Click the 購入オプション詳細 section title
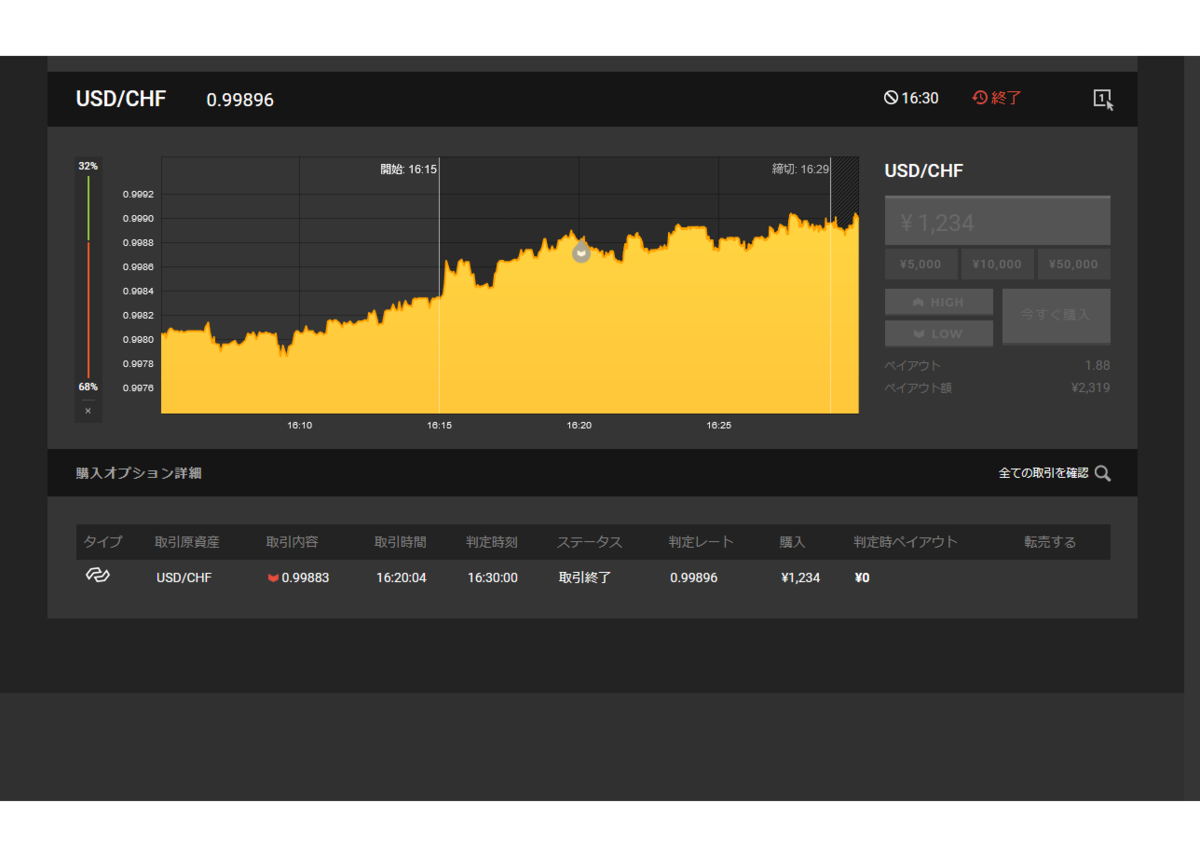 tap(139, 473)
